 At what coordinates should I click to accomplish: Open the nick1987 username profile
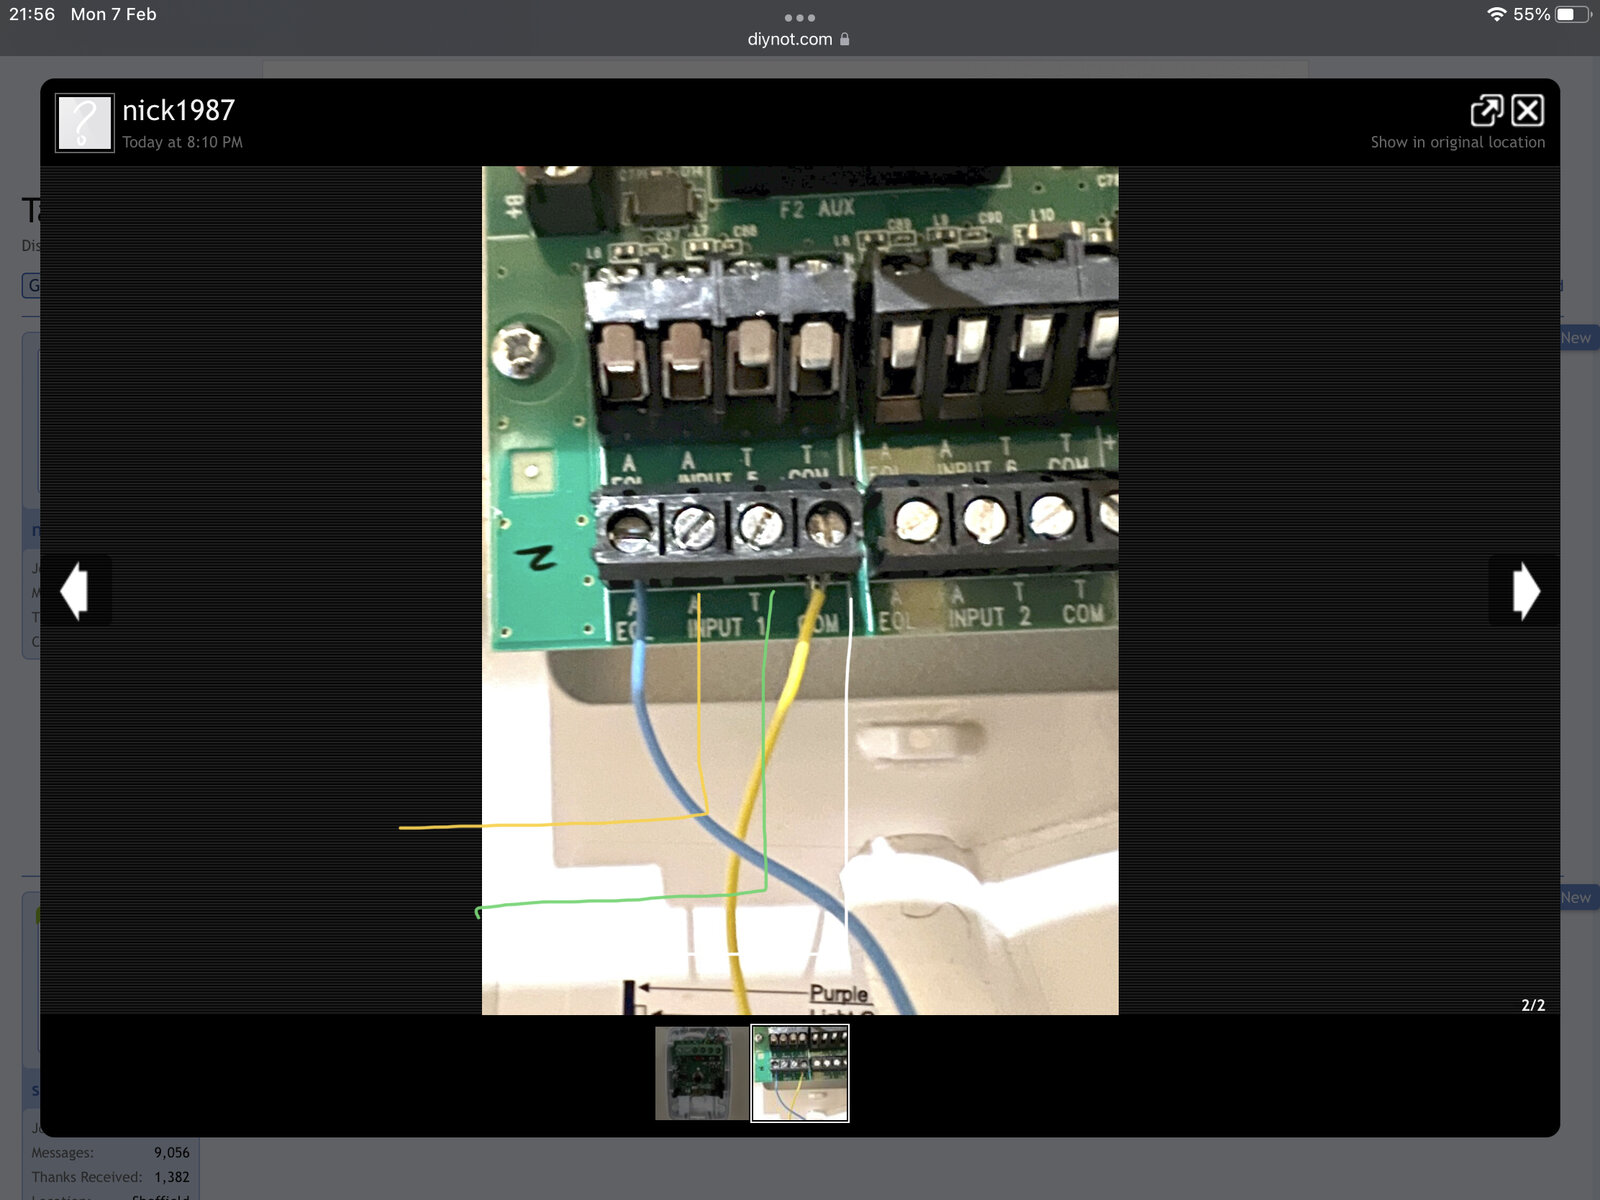pyautogui.click(x=178, y=110)
